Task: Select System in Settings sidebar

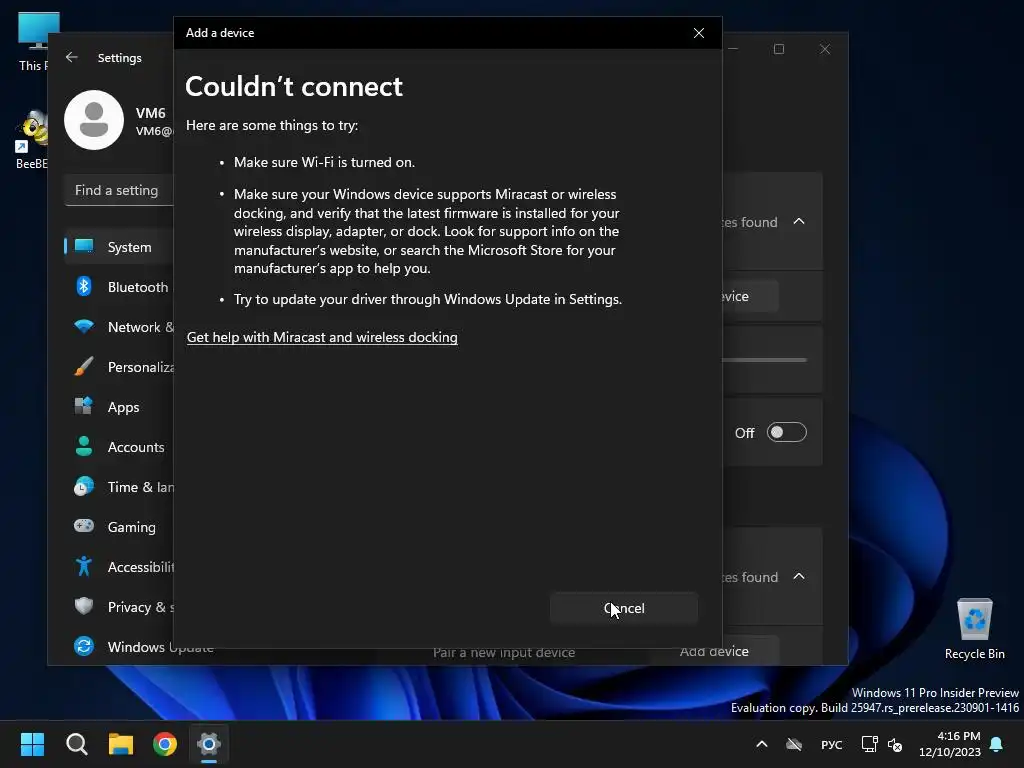Action: click(120, 247)
